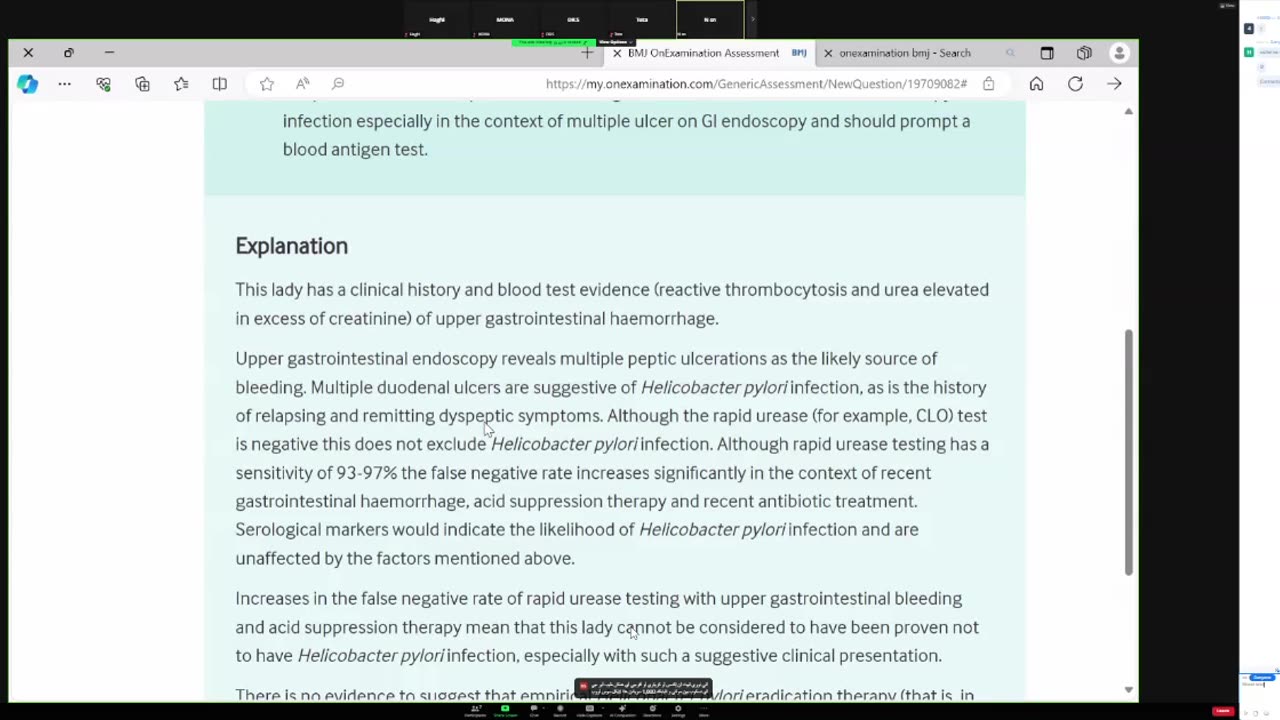Select the MONA participant video thumbnail

click(505, 19)
